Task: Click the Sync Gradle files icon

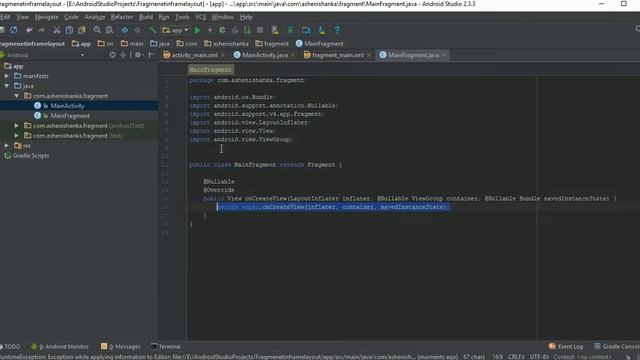Action: [291, 30]
